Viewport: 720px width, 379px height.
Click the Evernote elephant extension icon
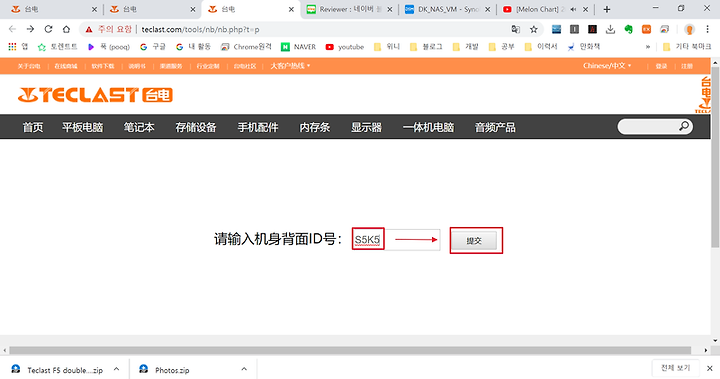coord(628,29)
